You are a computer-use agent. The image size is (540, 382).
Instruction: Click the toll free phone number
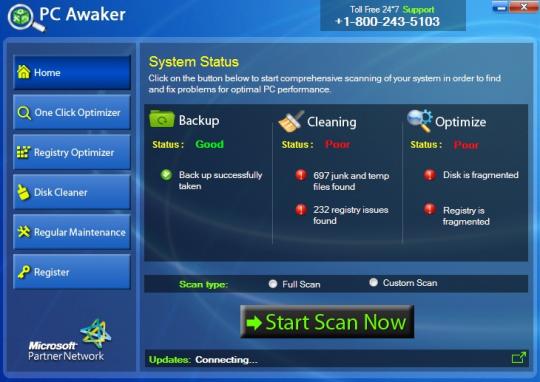[387, 22]
